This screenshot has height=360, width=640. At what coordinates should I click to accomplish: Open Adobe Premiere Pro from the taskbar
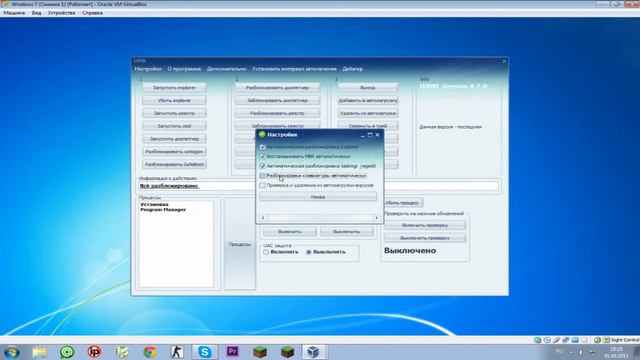[x=232, y=352]
